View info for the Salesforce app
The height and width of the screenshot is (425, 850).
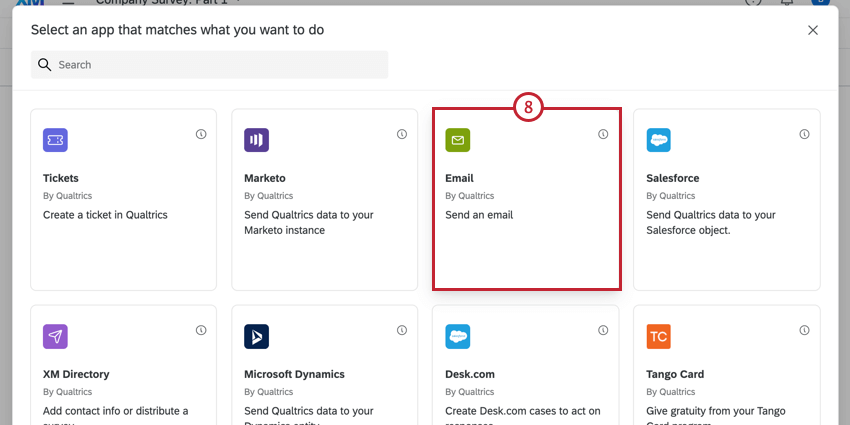point(804,134)
